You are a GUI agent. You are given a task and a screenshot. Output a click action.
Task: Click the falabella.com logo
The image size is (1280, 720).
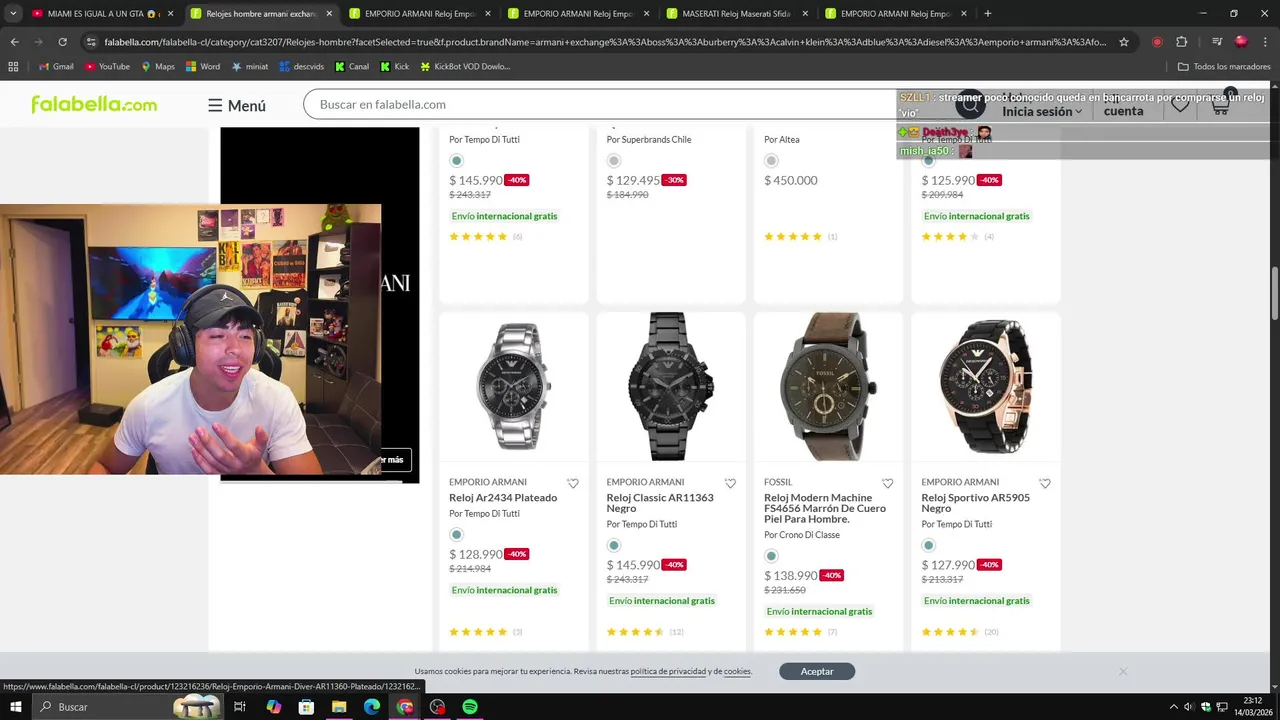coord(94,104)
